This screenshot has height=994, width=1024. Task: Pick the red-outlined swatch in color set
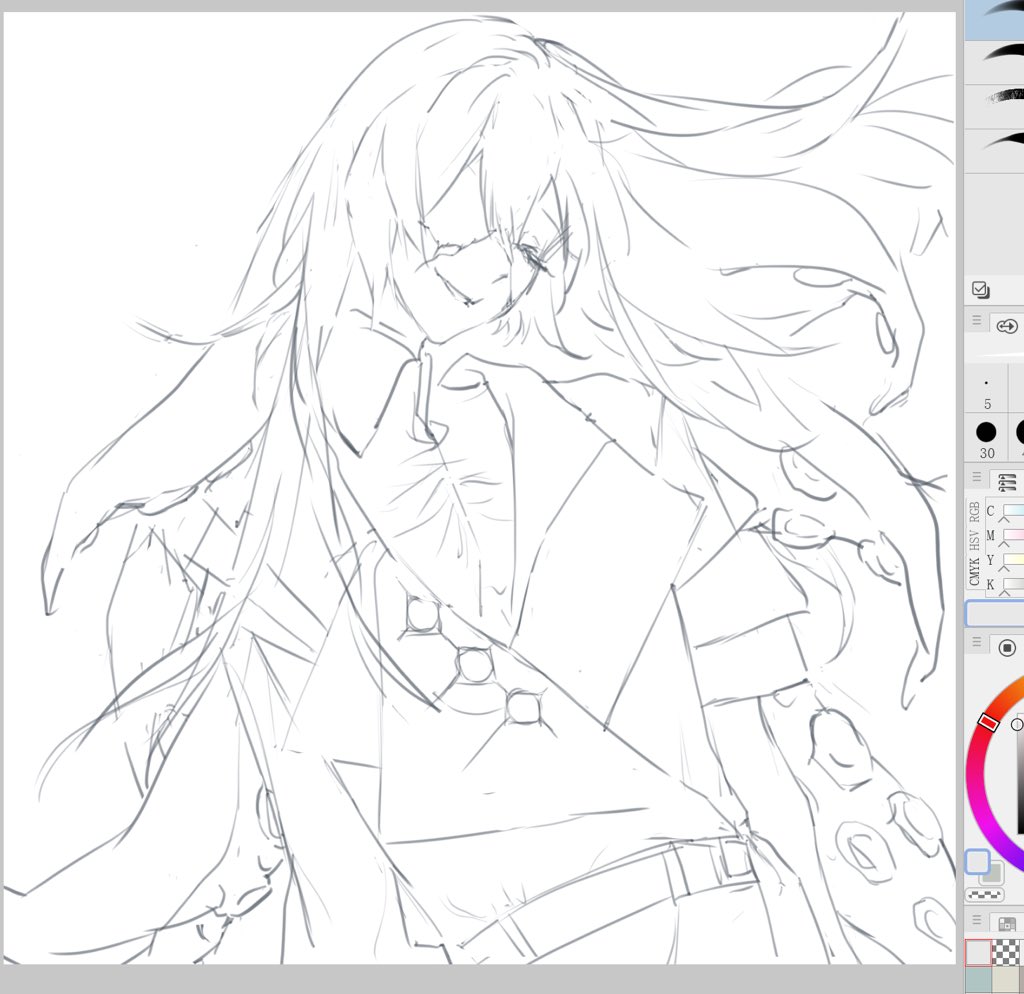coord(978,953)
